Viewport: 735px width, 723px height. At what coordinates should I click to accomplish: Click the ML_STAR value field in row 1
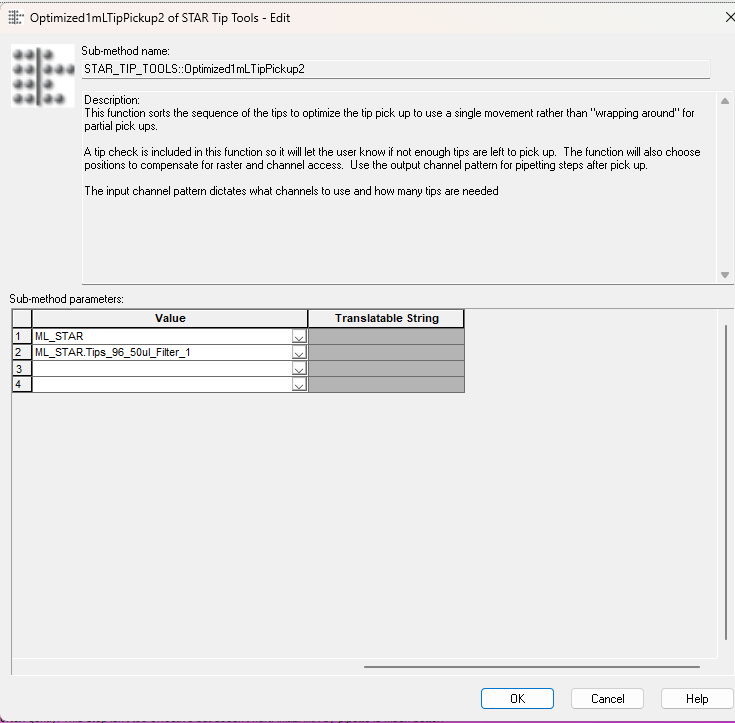point(160,337)
